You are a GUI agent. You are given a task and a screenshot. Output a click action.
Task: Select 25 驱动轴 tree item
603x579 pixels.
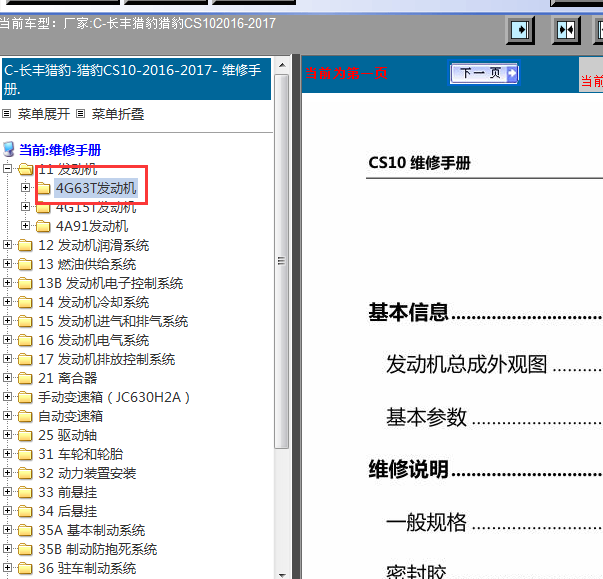pyautogui.click(x=68, y=435)
